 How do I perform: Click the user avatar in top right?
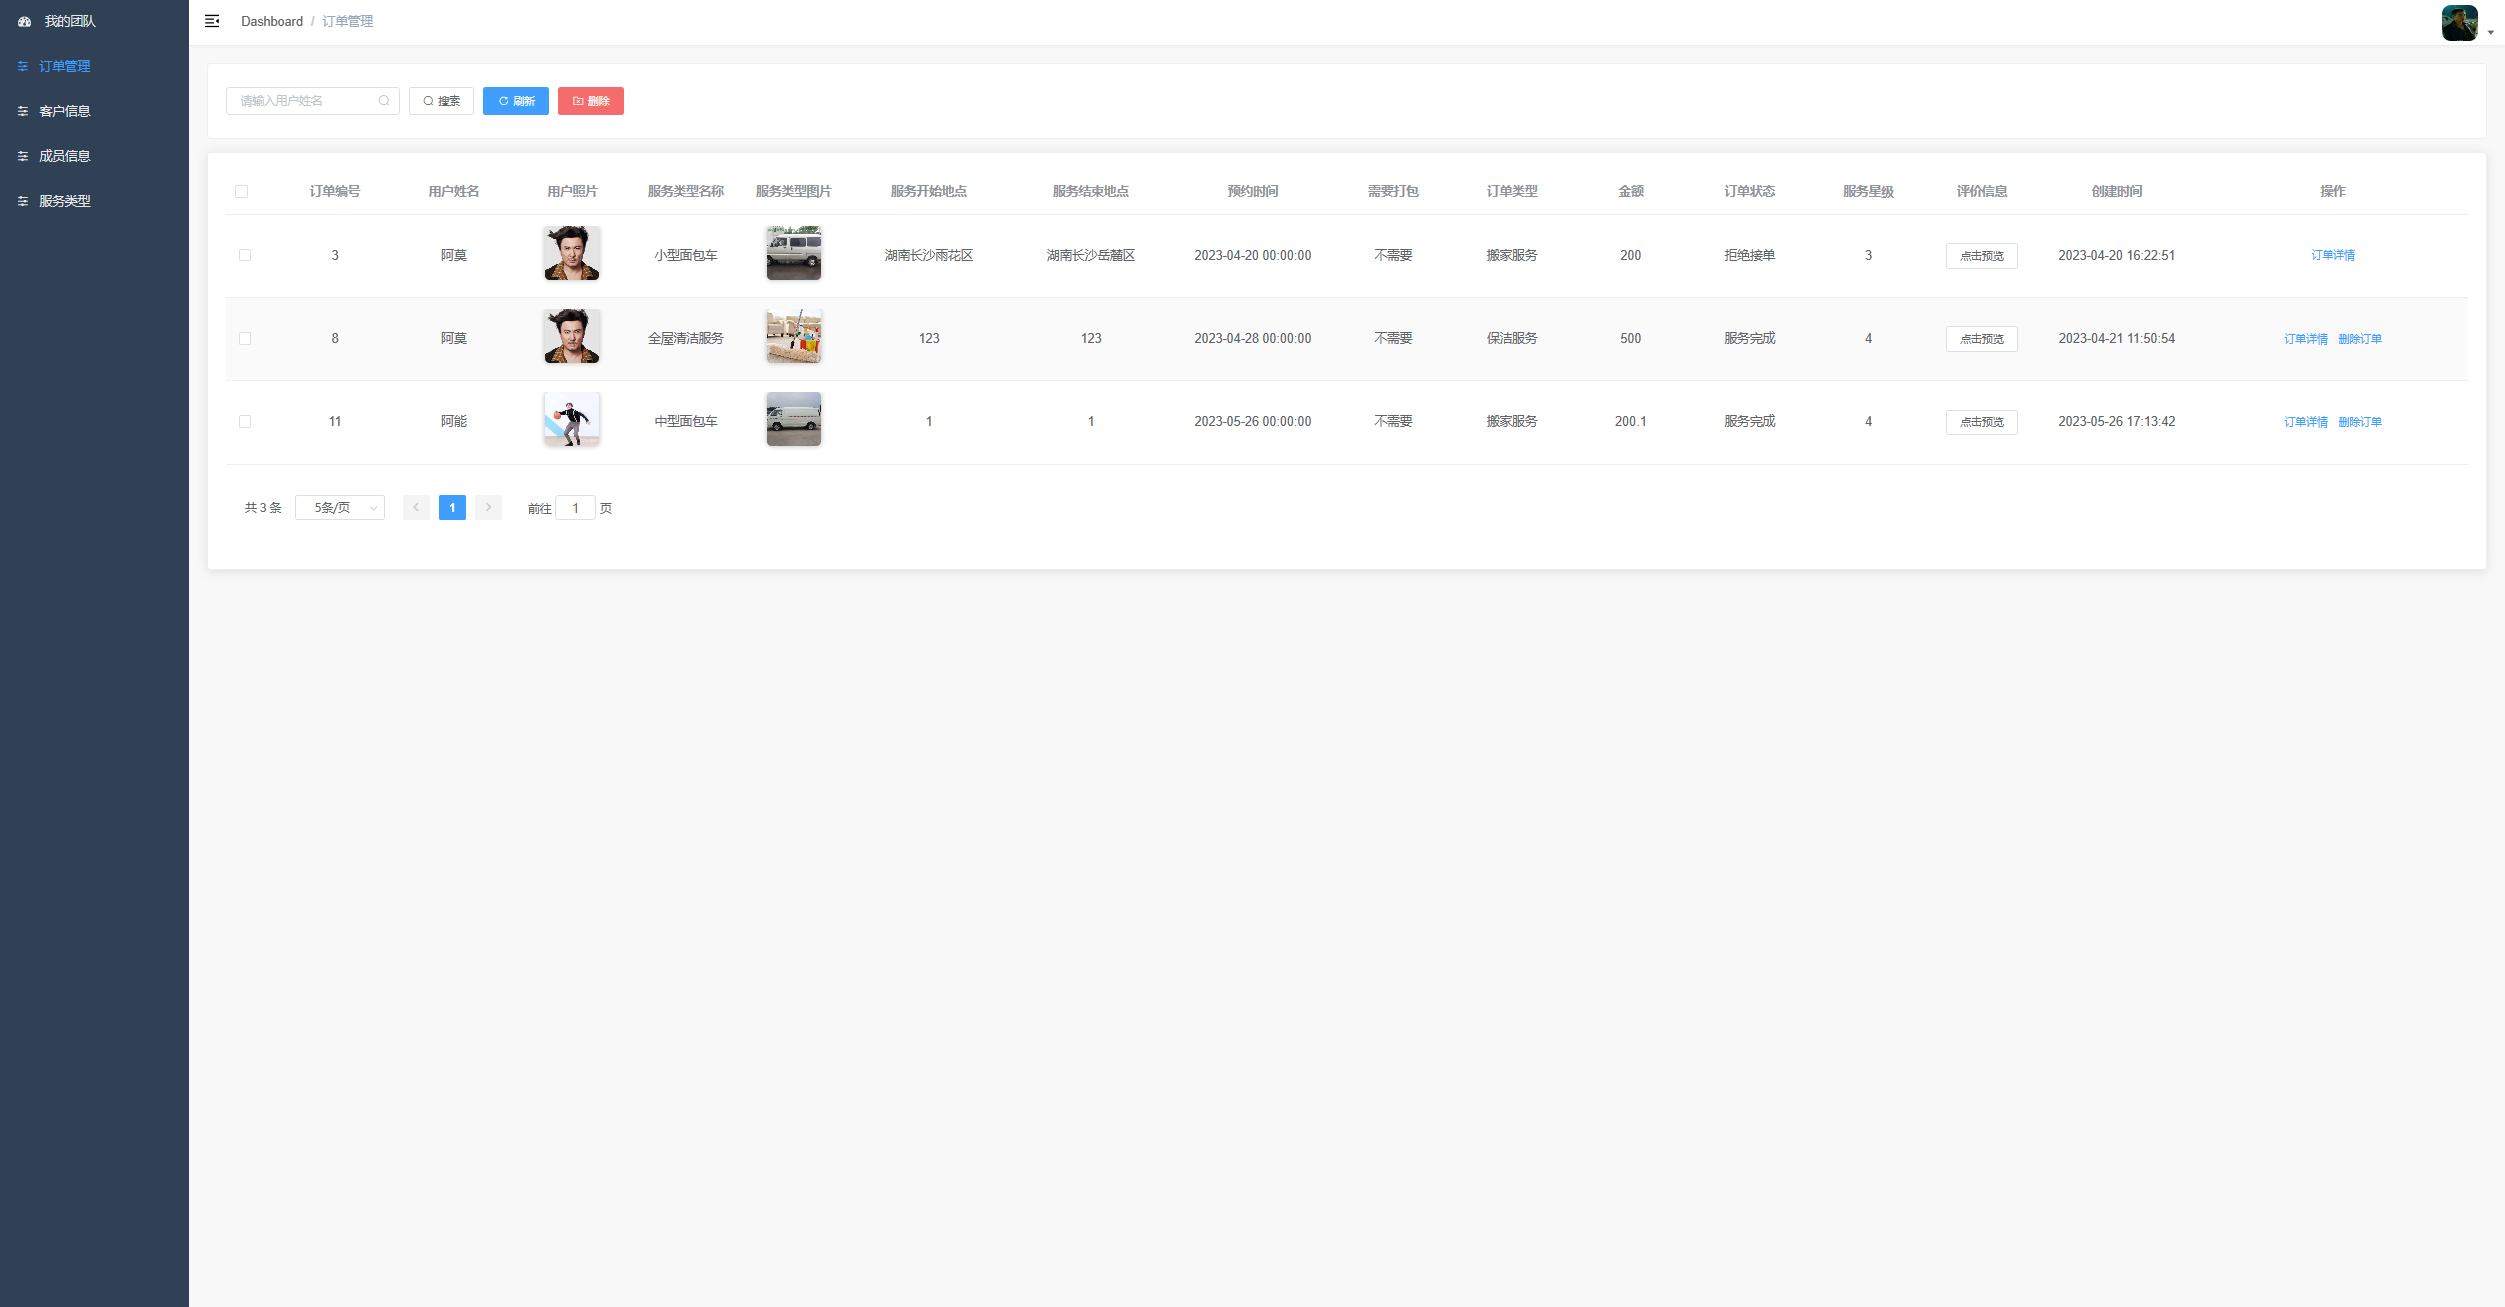click(x=2459, y=22)
